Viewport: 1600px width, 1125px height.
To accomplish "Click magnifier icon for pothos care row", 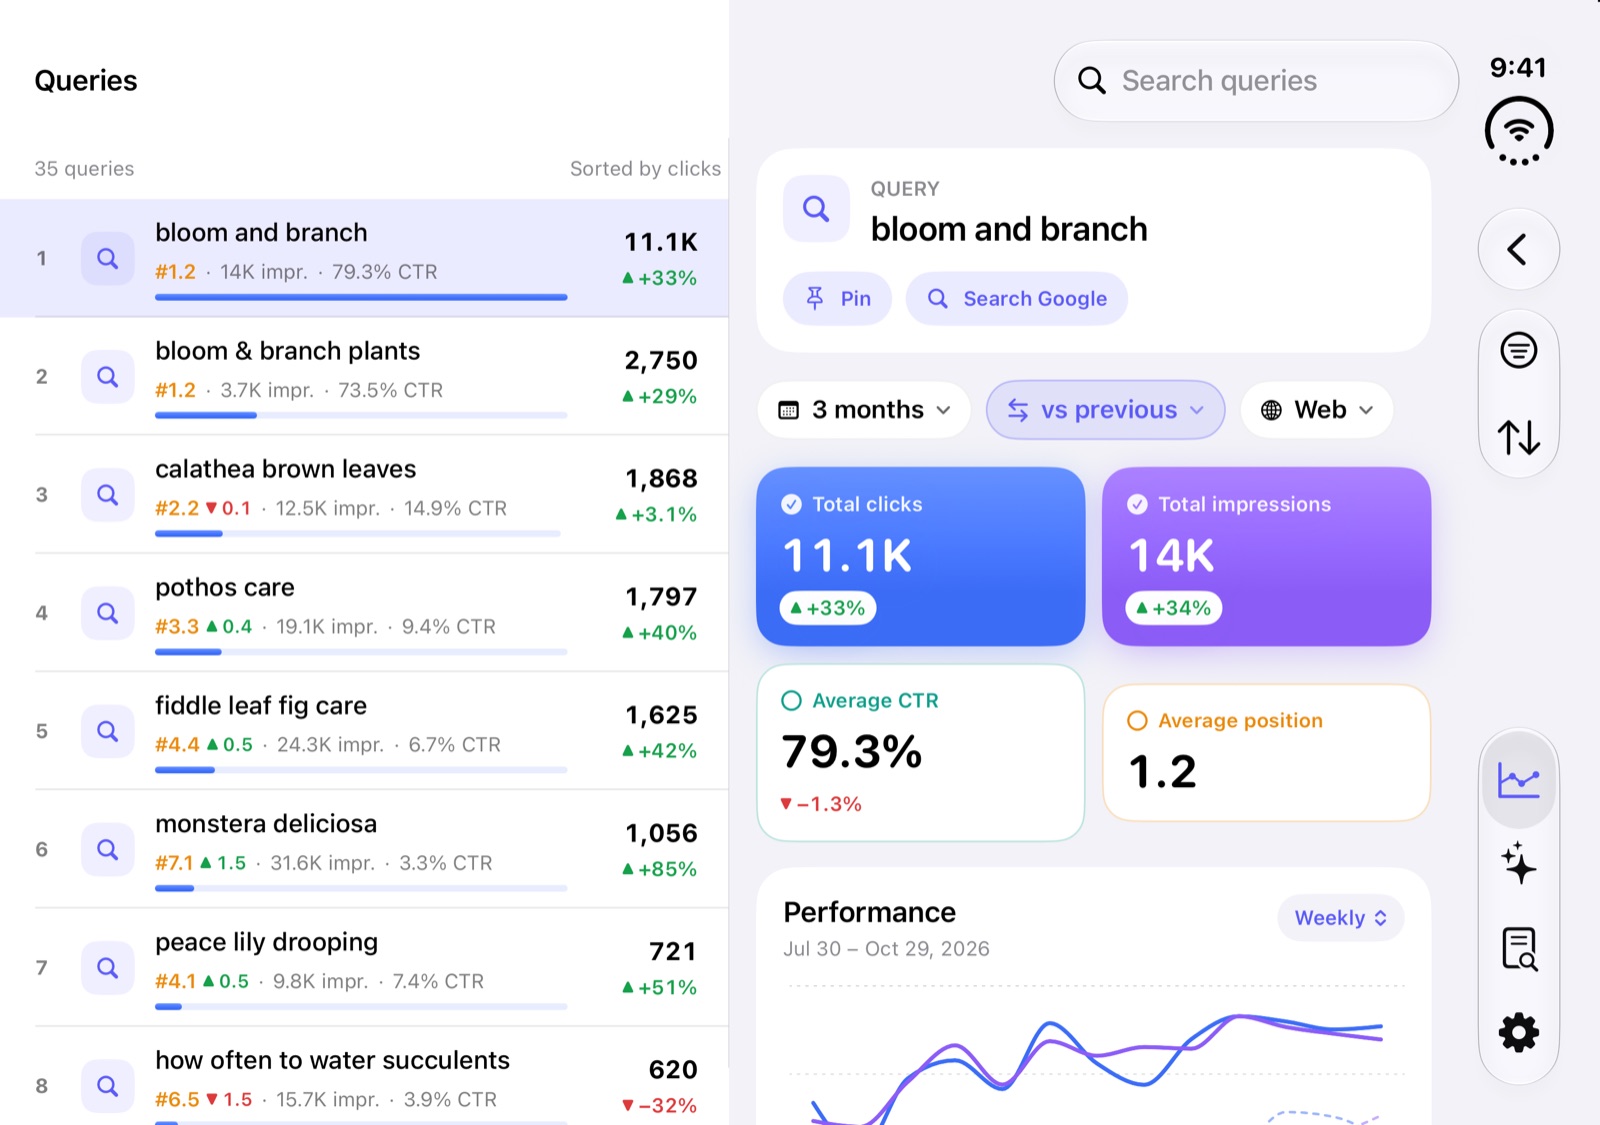I will [108, 613].
